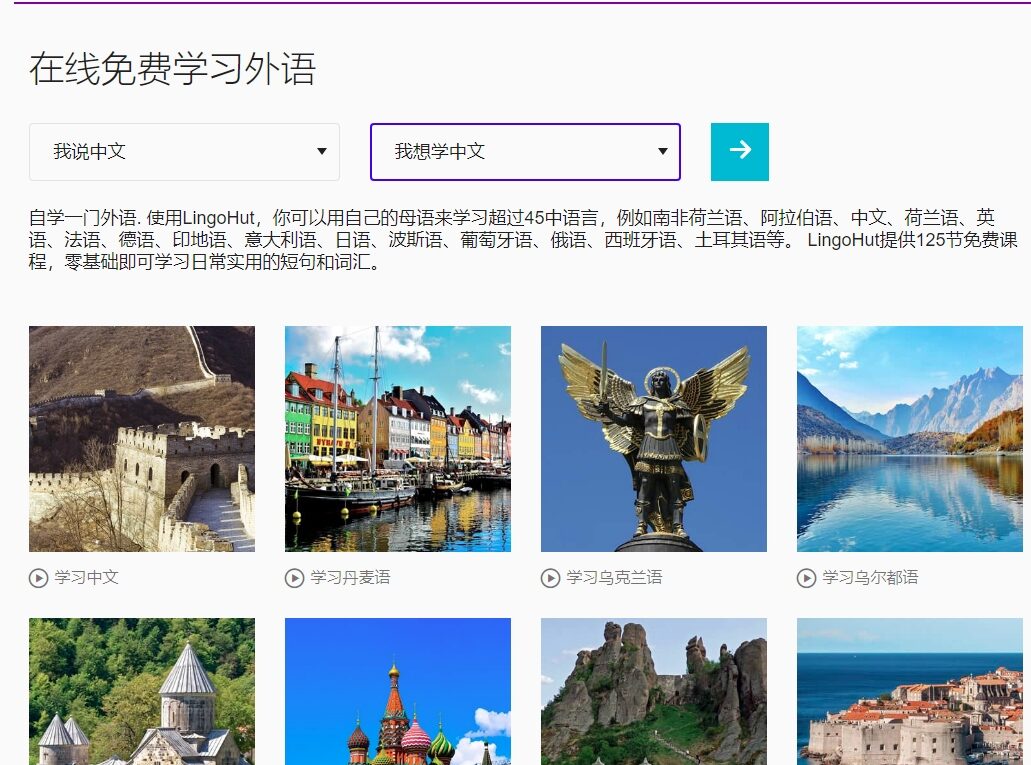Open the 我说中文 language dropdown
1031x765 pixels.
pos(184,152)
